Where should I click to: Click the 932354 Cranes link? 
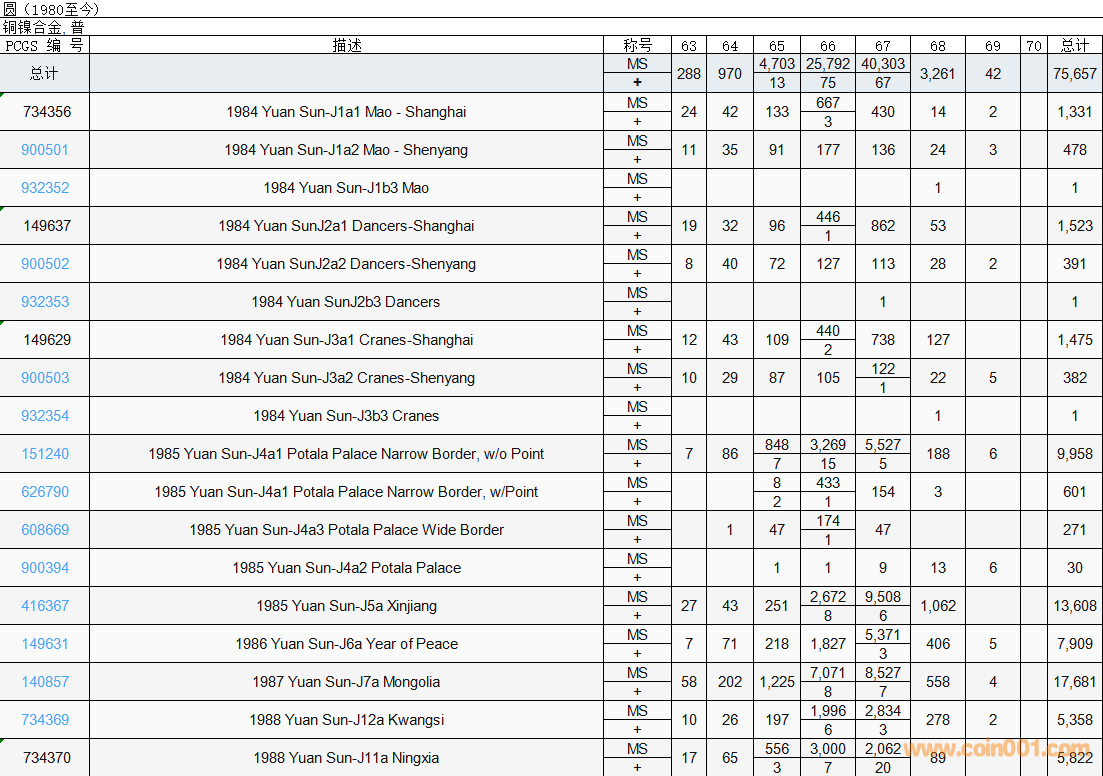point(45,416)
